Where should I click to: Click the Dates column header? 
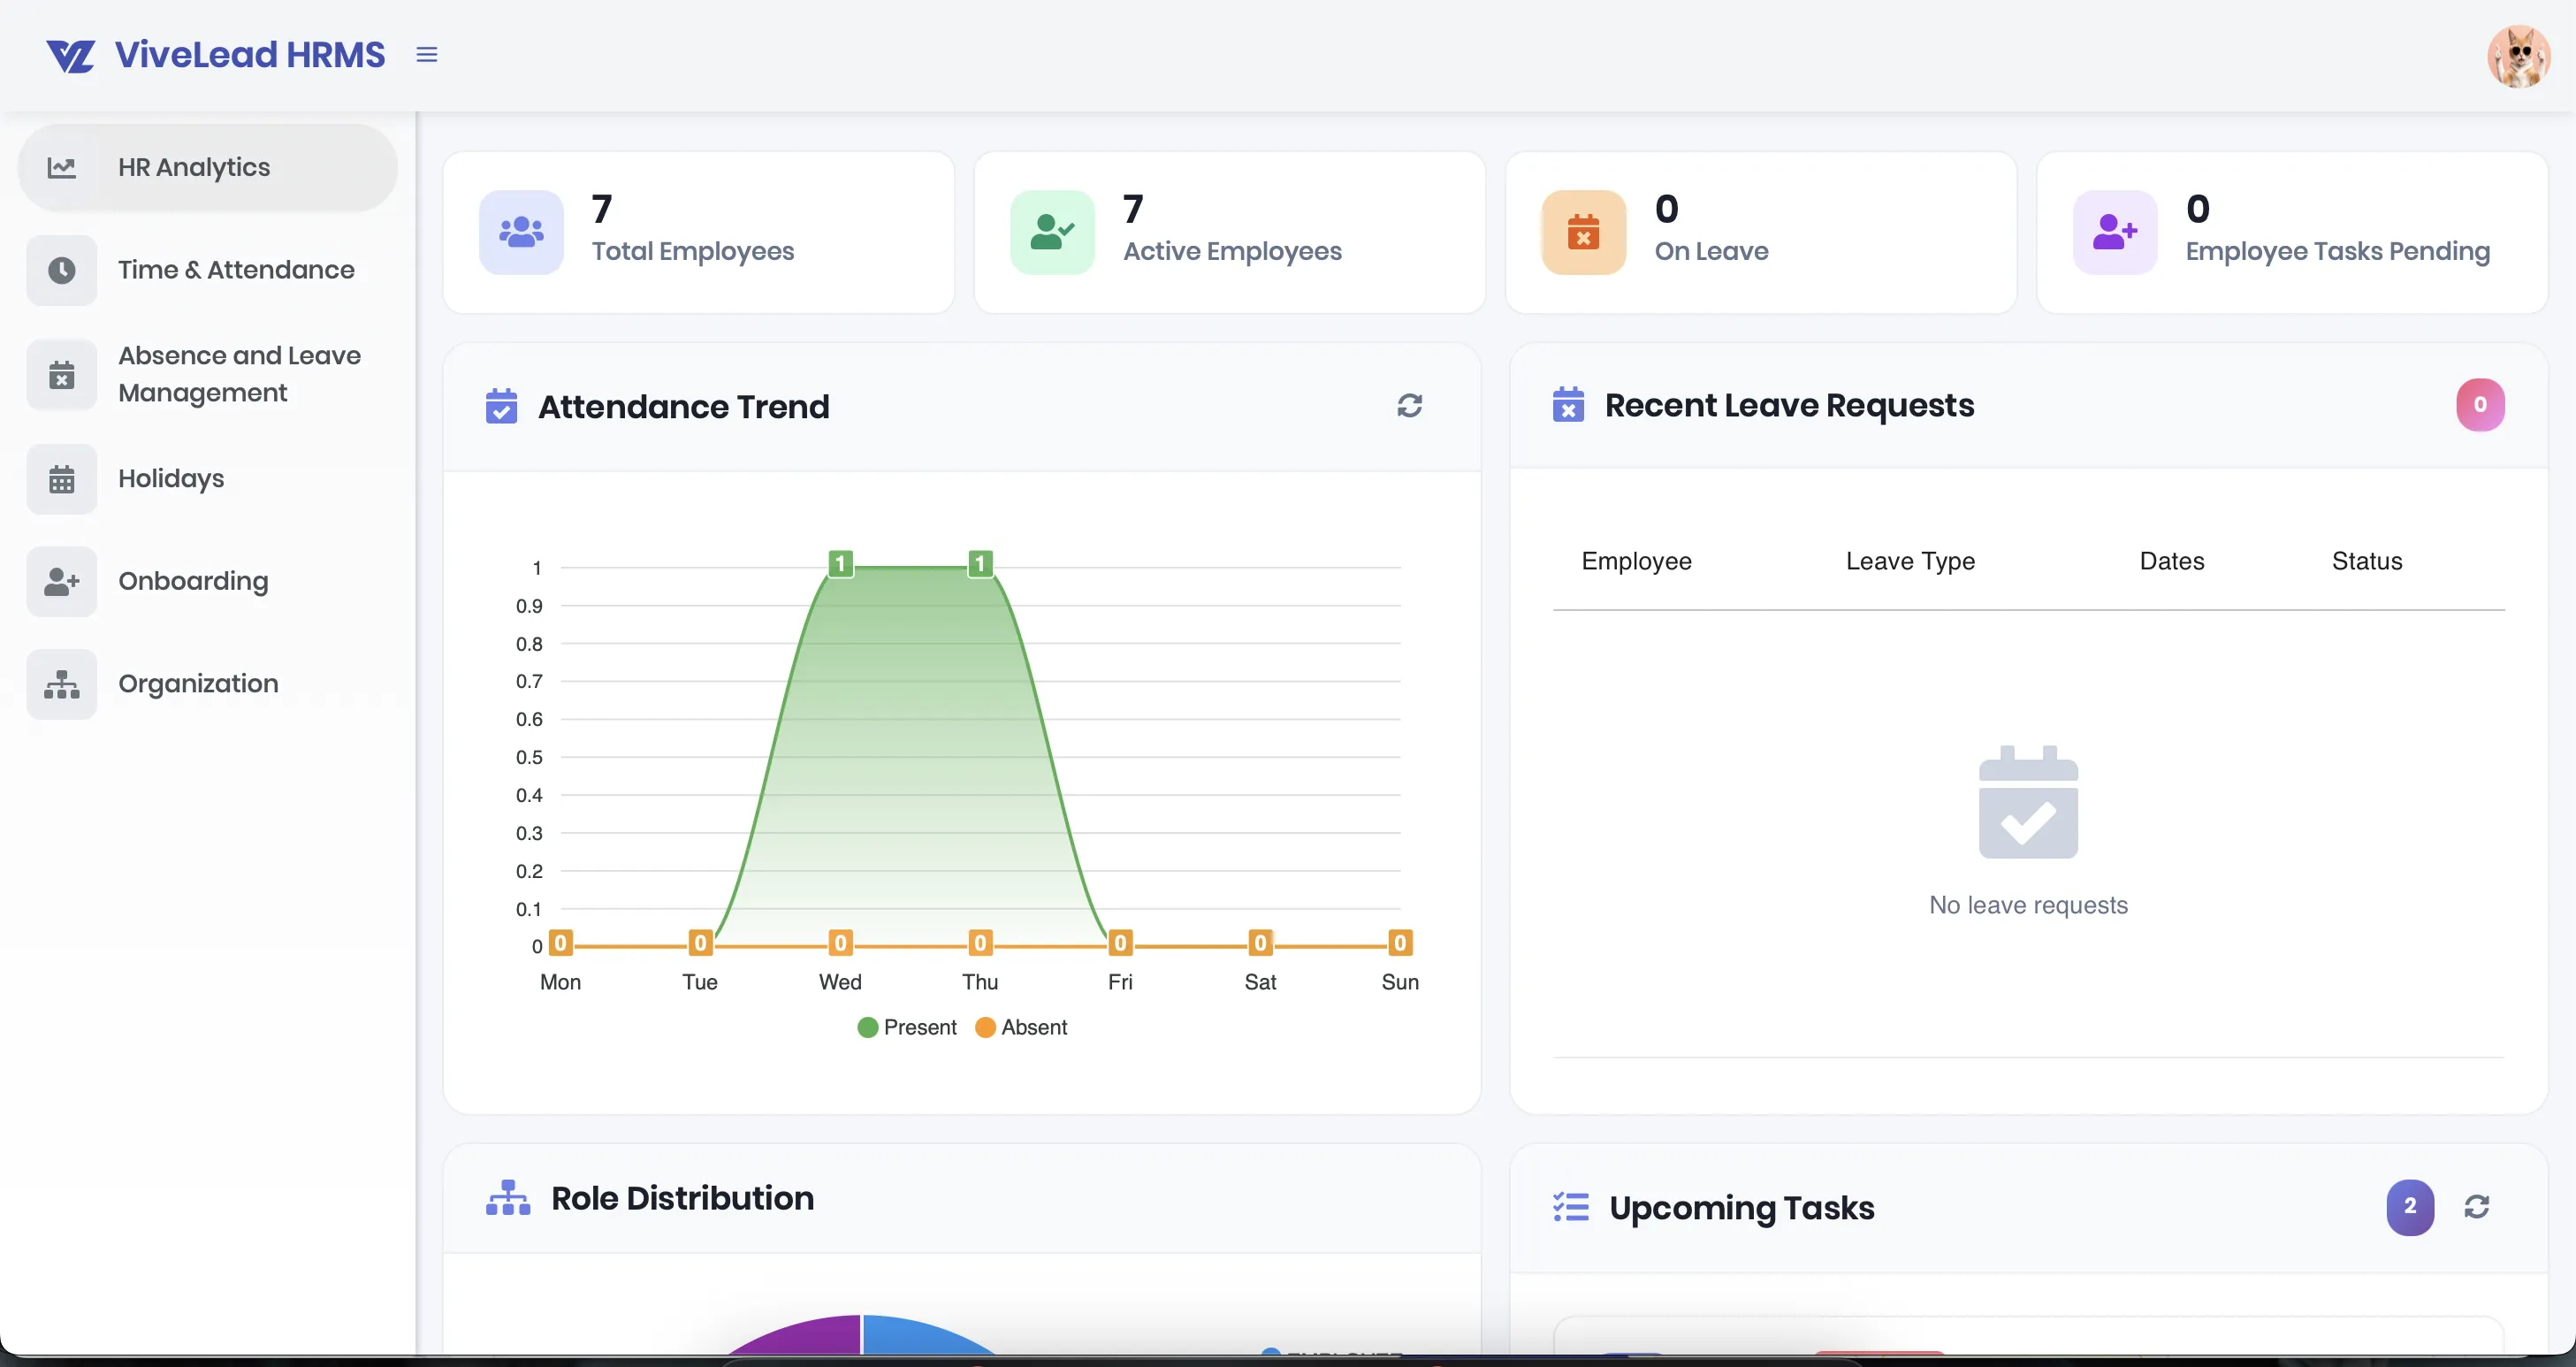click(x=2171, y=561)
